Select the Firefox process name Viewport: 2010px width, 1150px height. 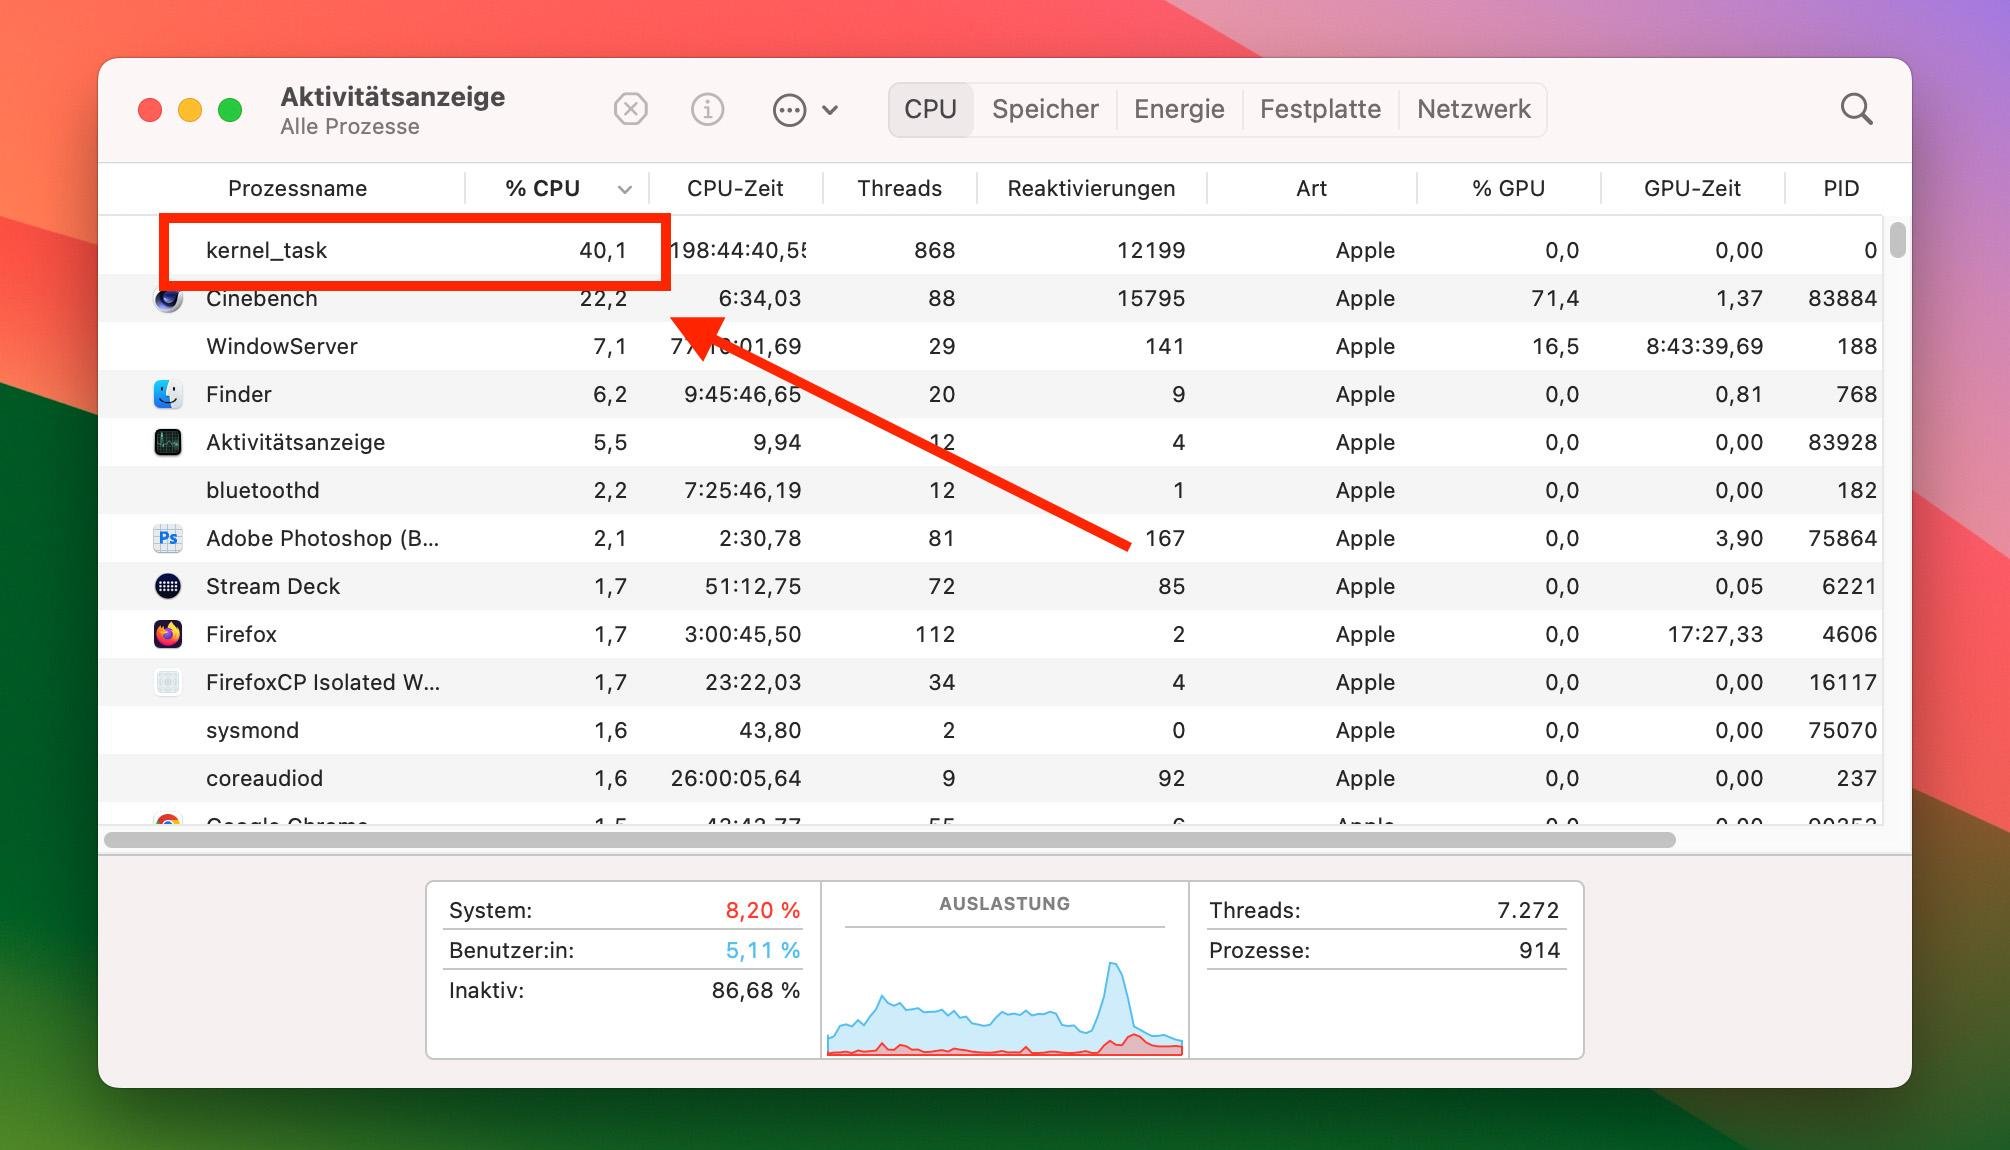(x=241, y=634)
